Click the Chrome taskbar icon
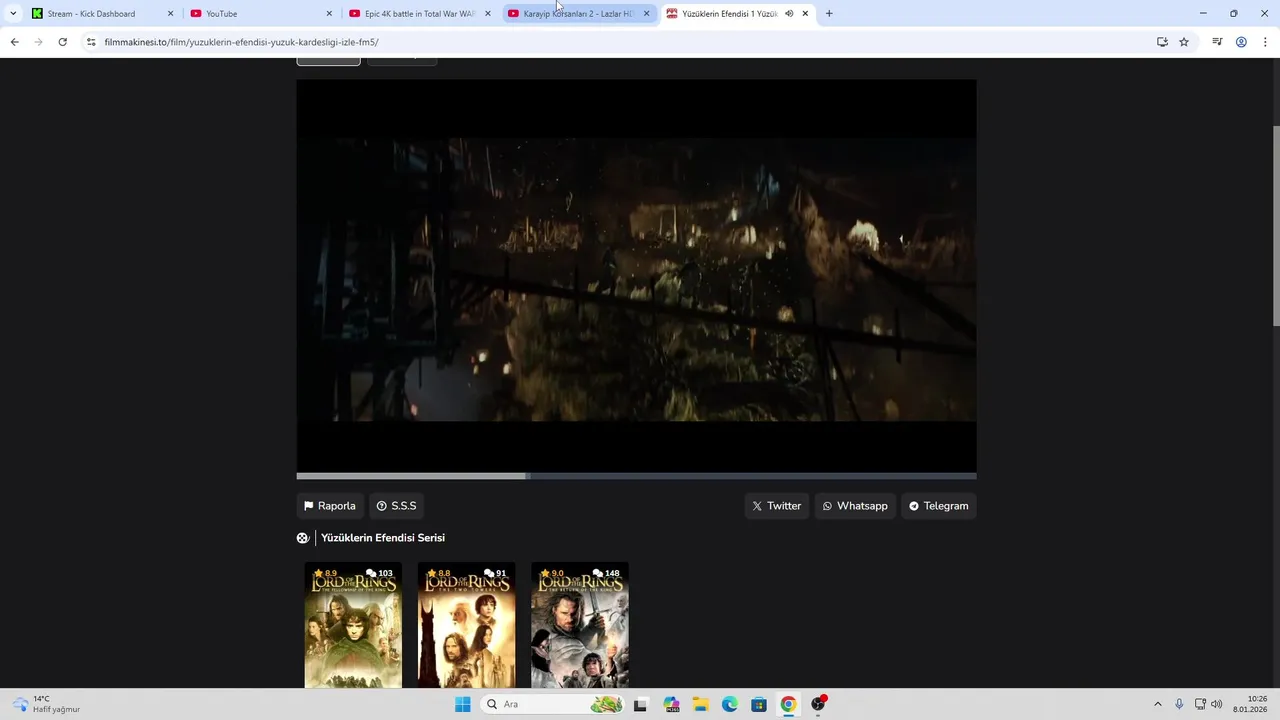 coord(788,704)
